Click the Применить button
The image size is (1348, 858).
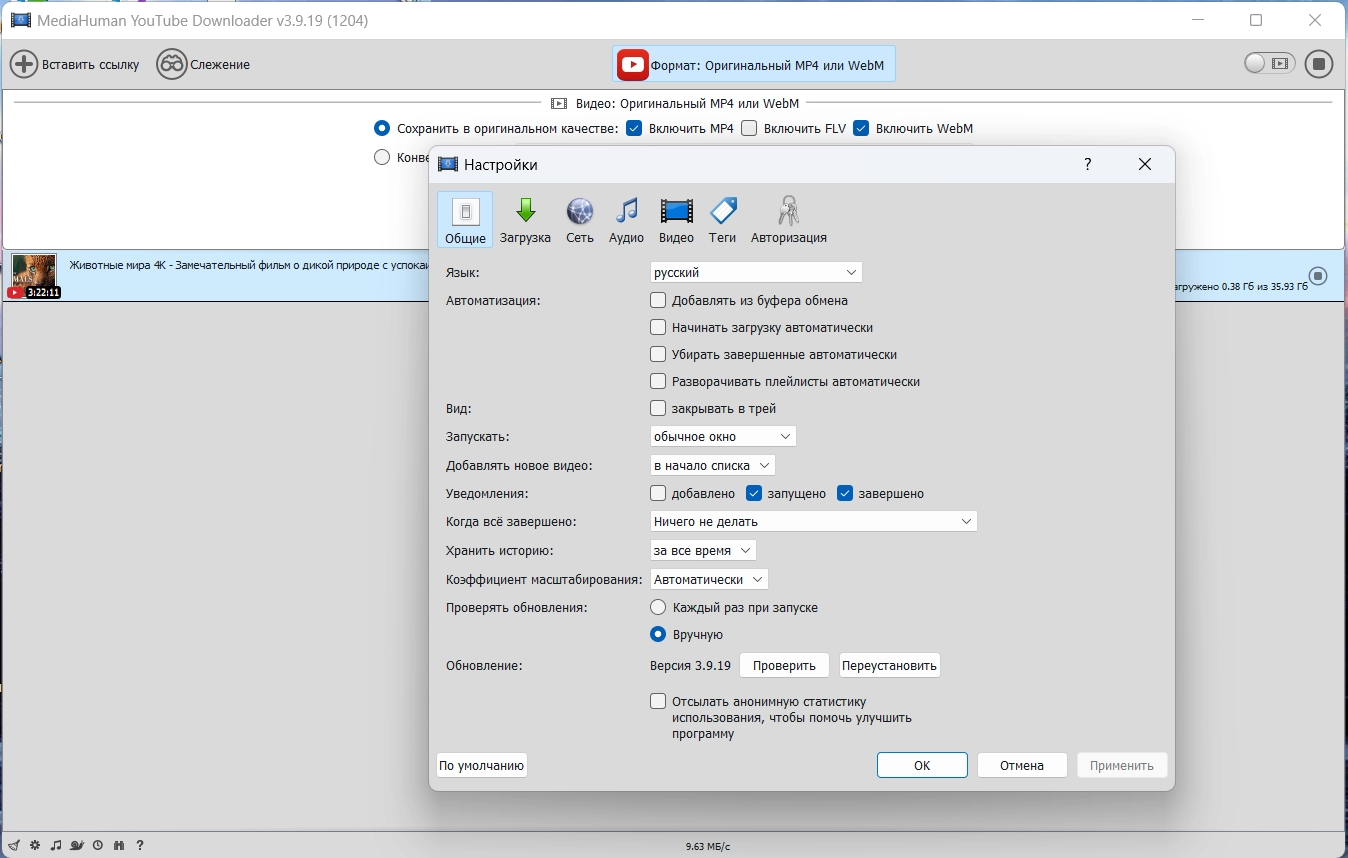(x=1122, y=765)
